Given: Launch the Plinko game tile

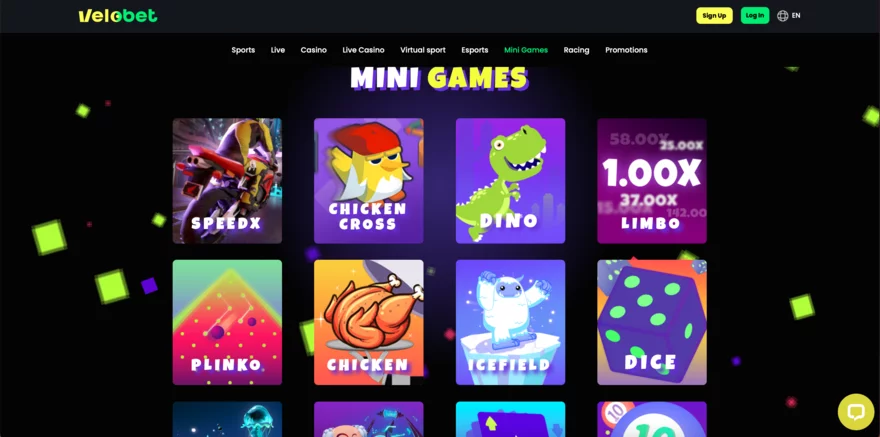Looking at the screenshot, I should tap(227, 322).
